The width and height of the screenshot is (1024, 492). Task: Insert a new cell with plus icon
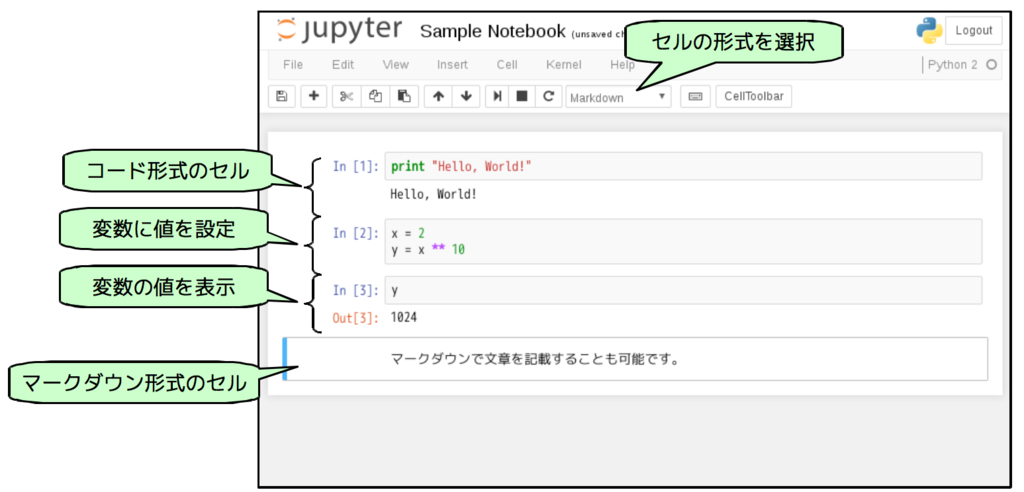pyautogui.click(x=313, y=97)
